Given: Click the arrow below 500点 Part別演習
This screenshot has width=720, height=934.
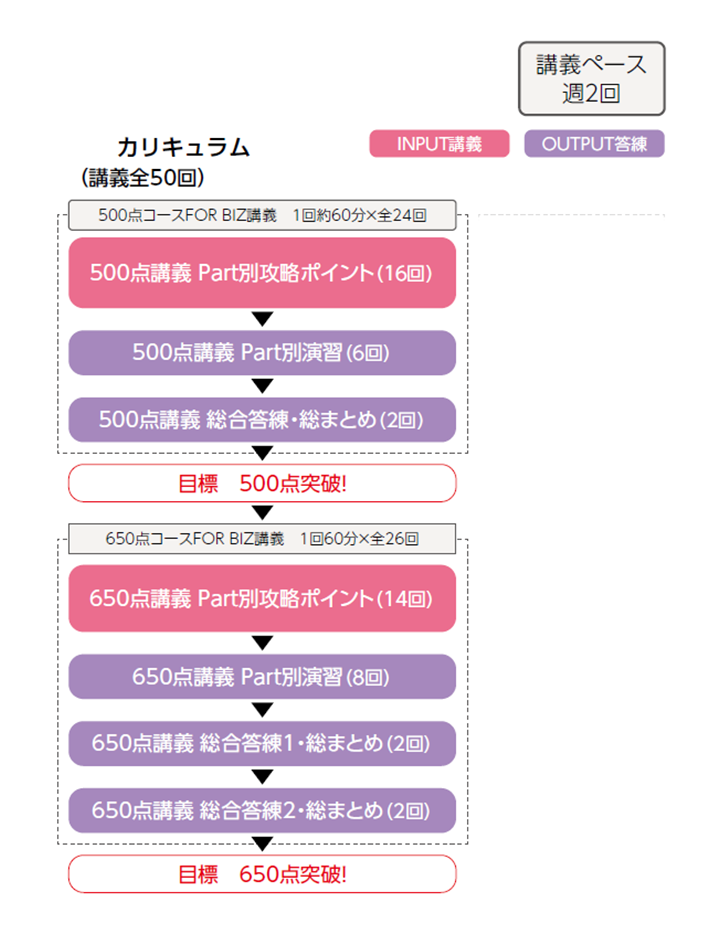Looking at the screenshot, I should 262,386.
